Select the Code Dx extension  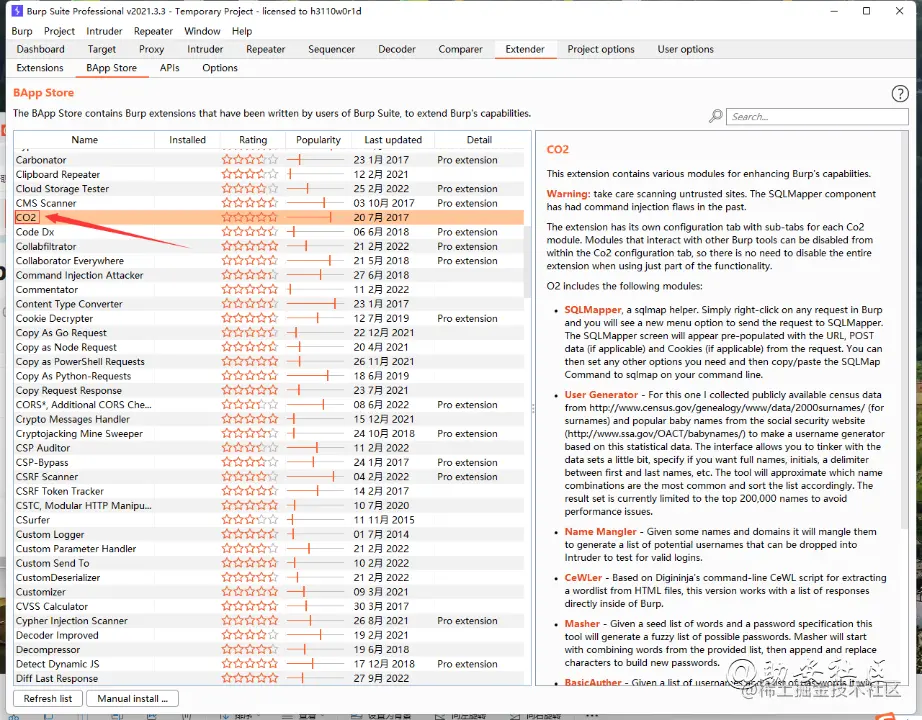pyautogui.click(x=269, y=232)
